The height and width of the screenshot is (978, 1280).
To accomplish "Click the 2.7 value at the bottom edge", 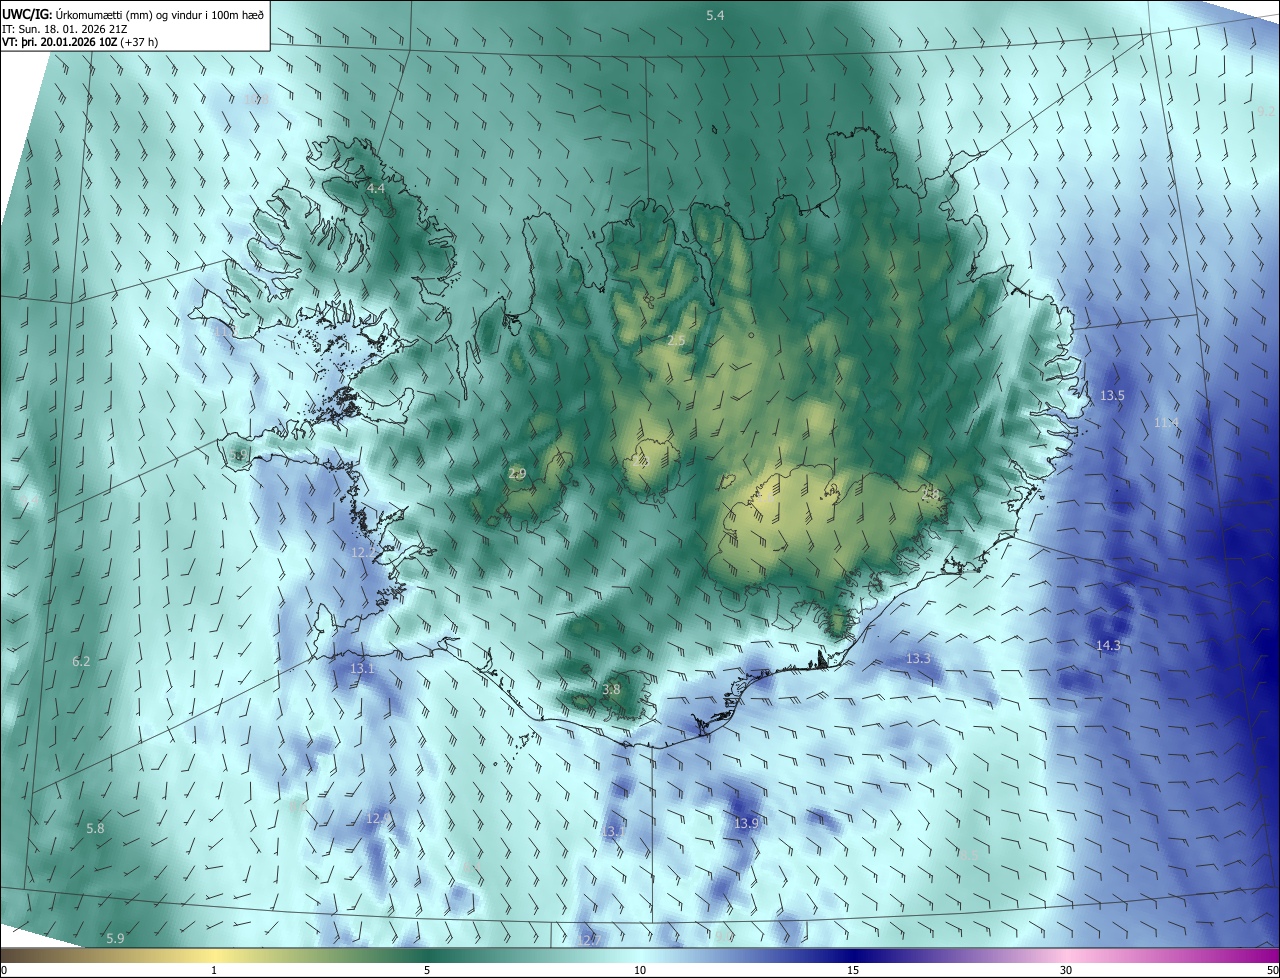I will pos(591,939).
